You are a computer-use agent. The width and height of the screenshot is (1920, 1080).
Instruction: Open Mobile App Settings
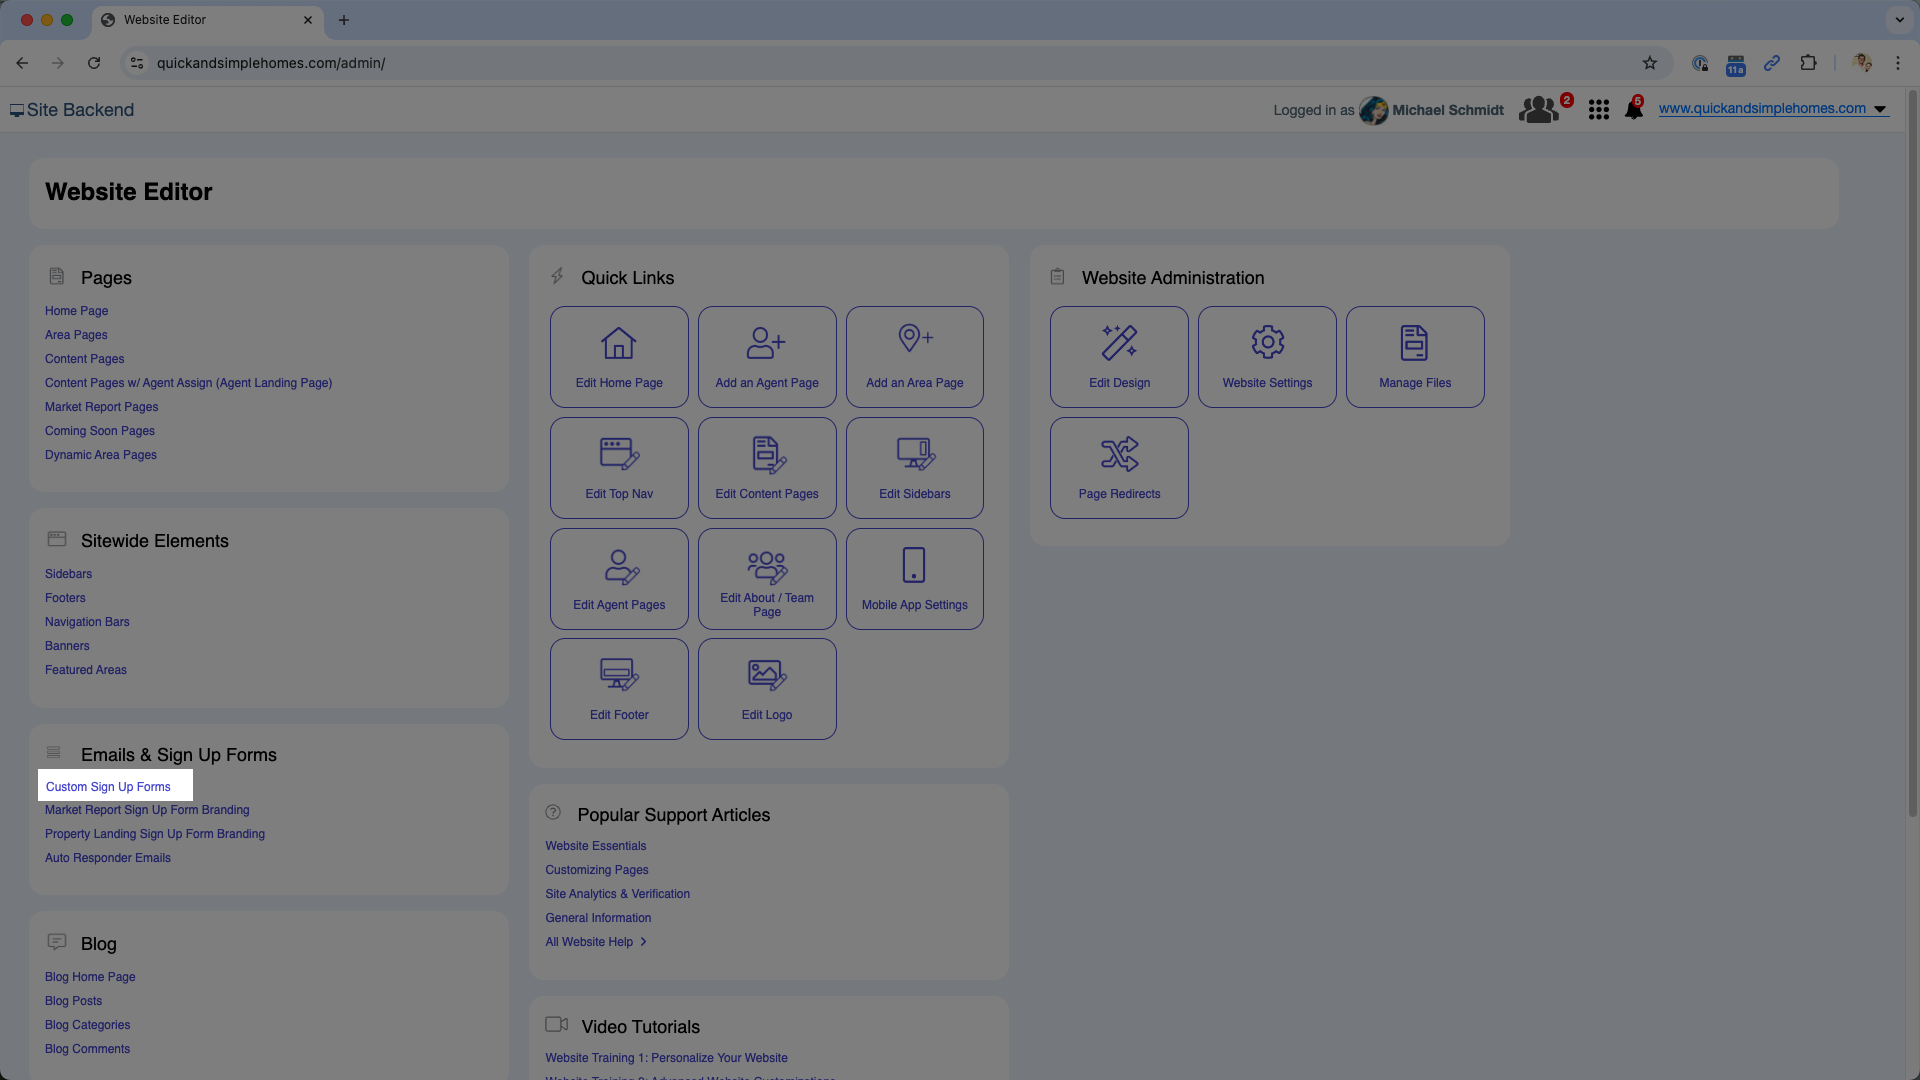coord(913,578)
